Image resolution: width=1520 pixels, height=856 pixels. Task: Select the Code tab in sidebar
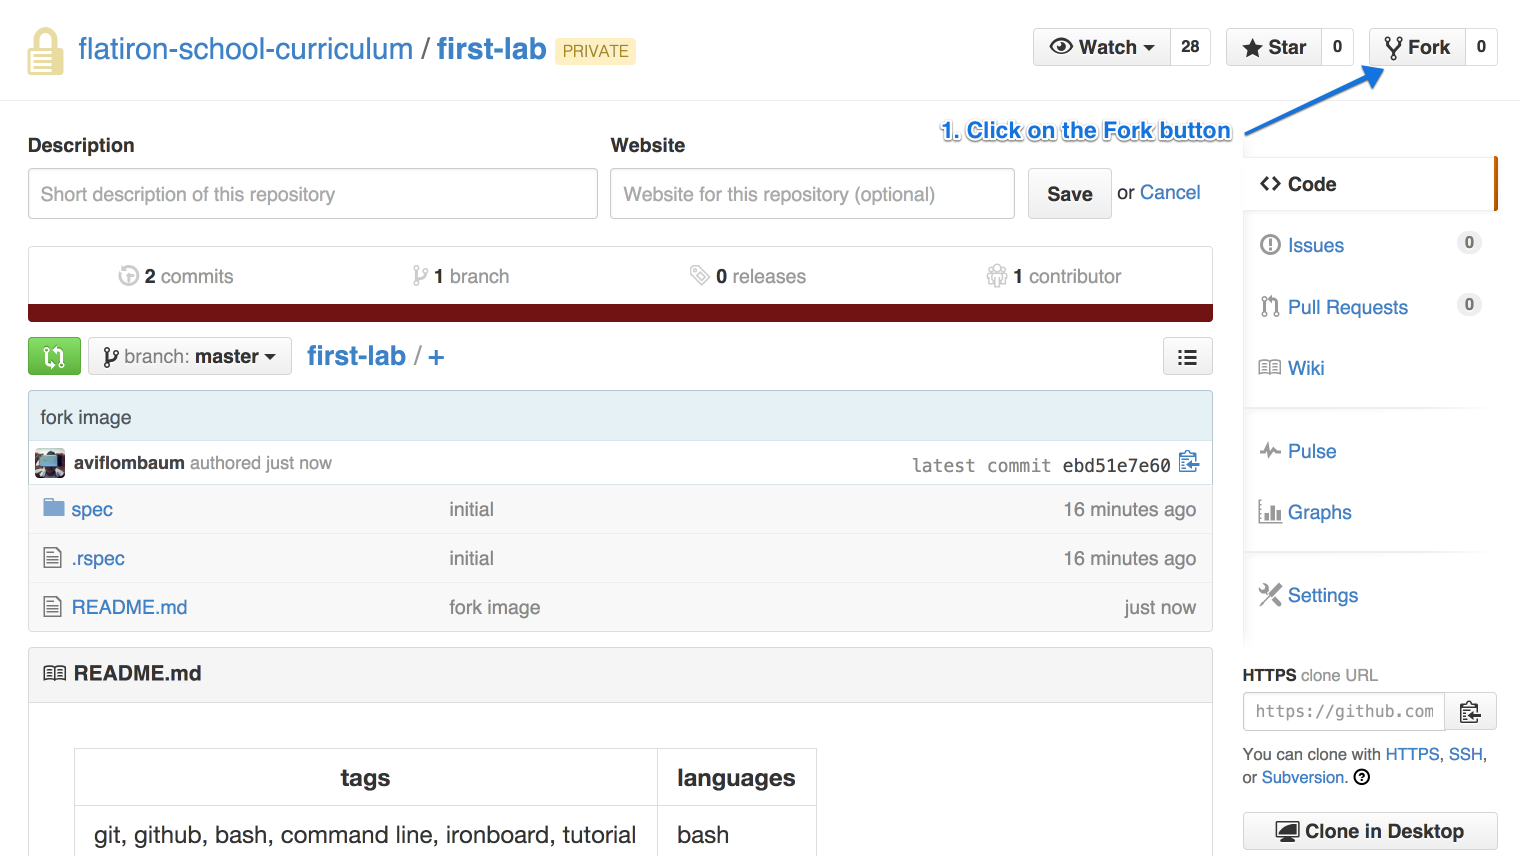(1369, 184)
